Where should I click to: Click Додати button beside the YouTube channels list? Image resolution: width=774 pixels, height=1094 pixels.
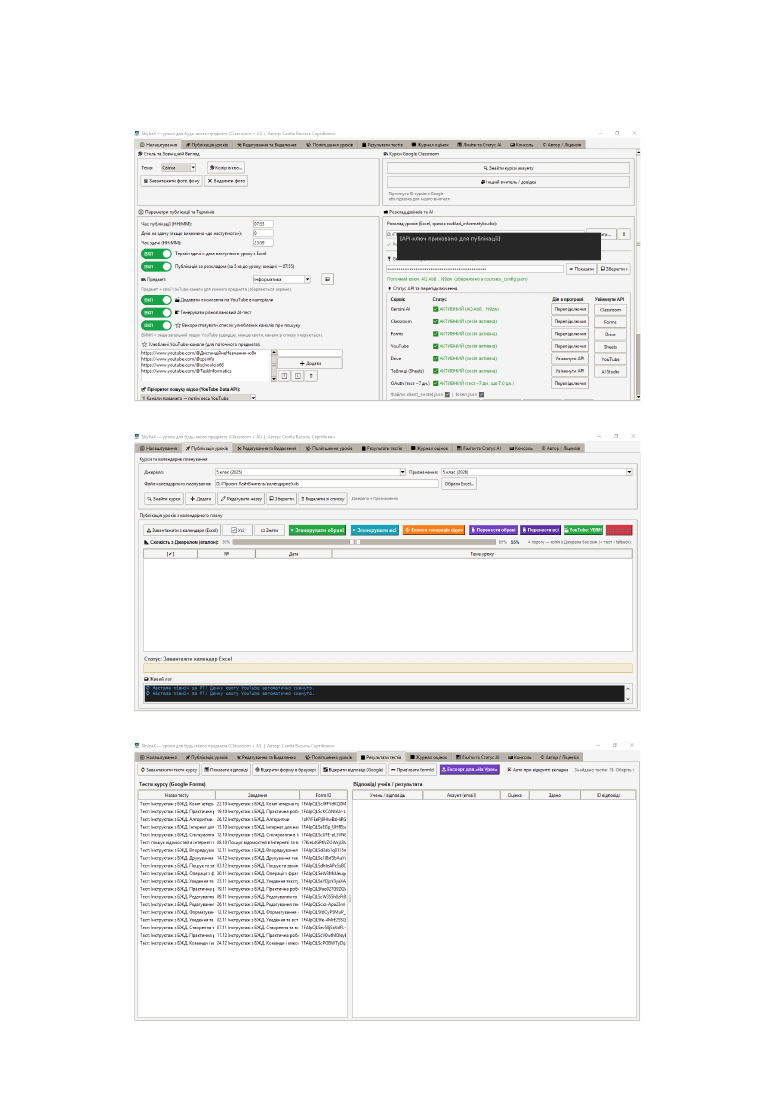[x=310, y=364]
